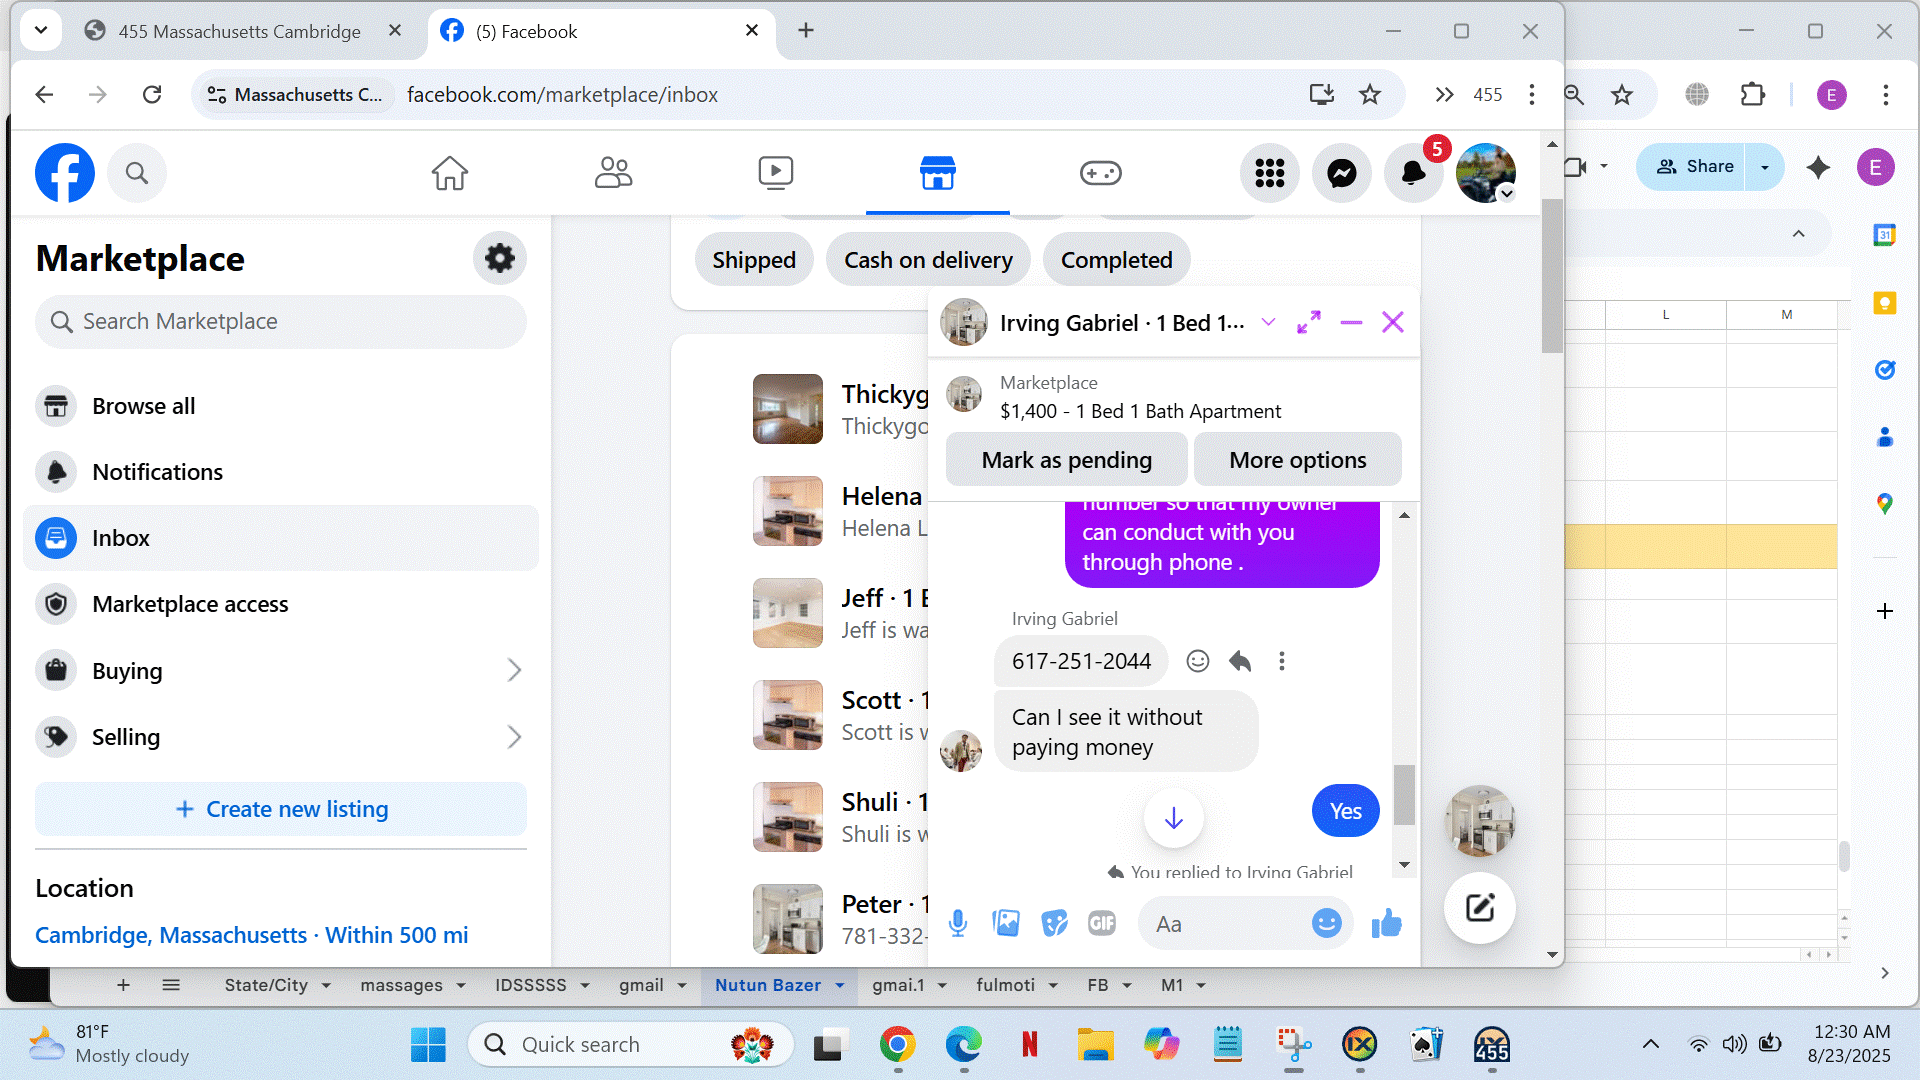Image resolution: width=1920 pixels, height=1080 pixels.
Task: Click Mark as pending button
Action: 1066,460
